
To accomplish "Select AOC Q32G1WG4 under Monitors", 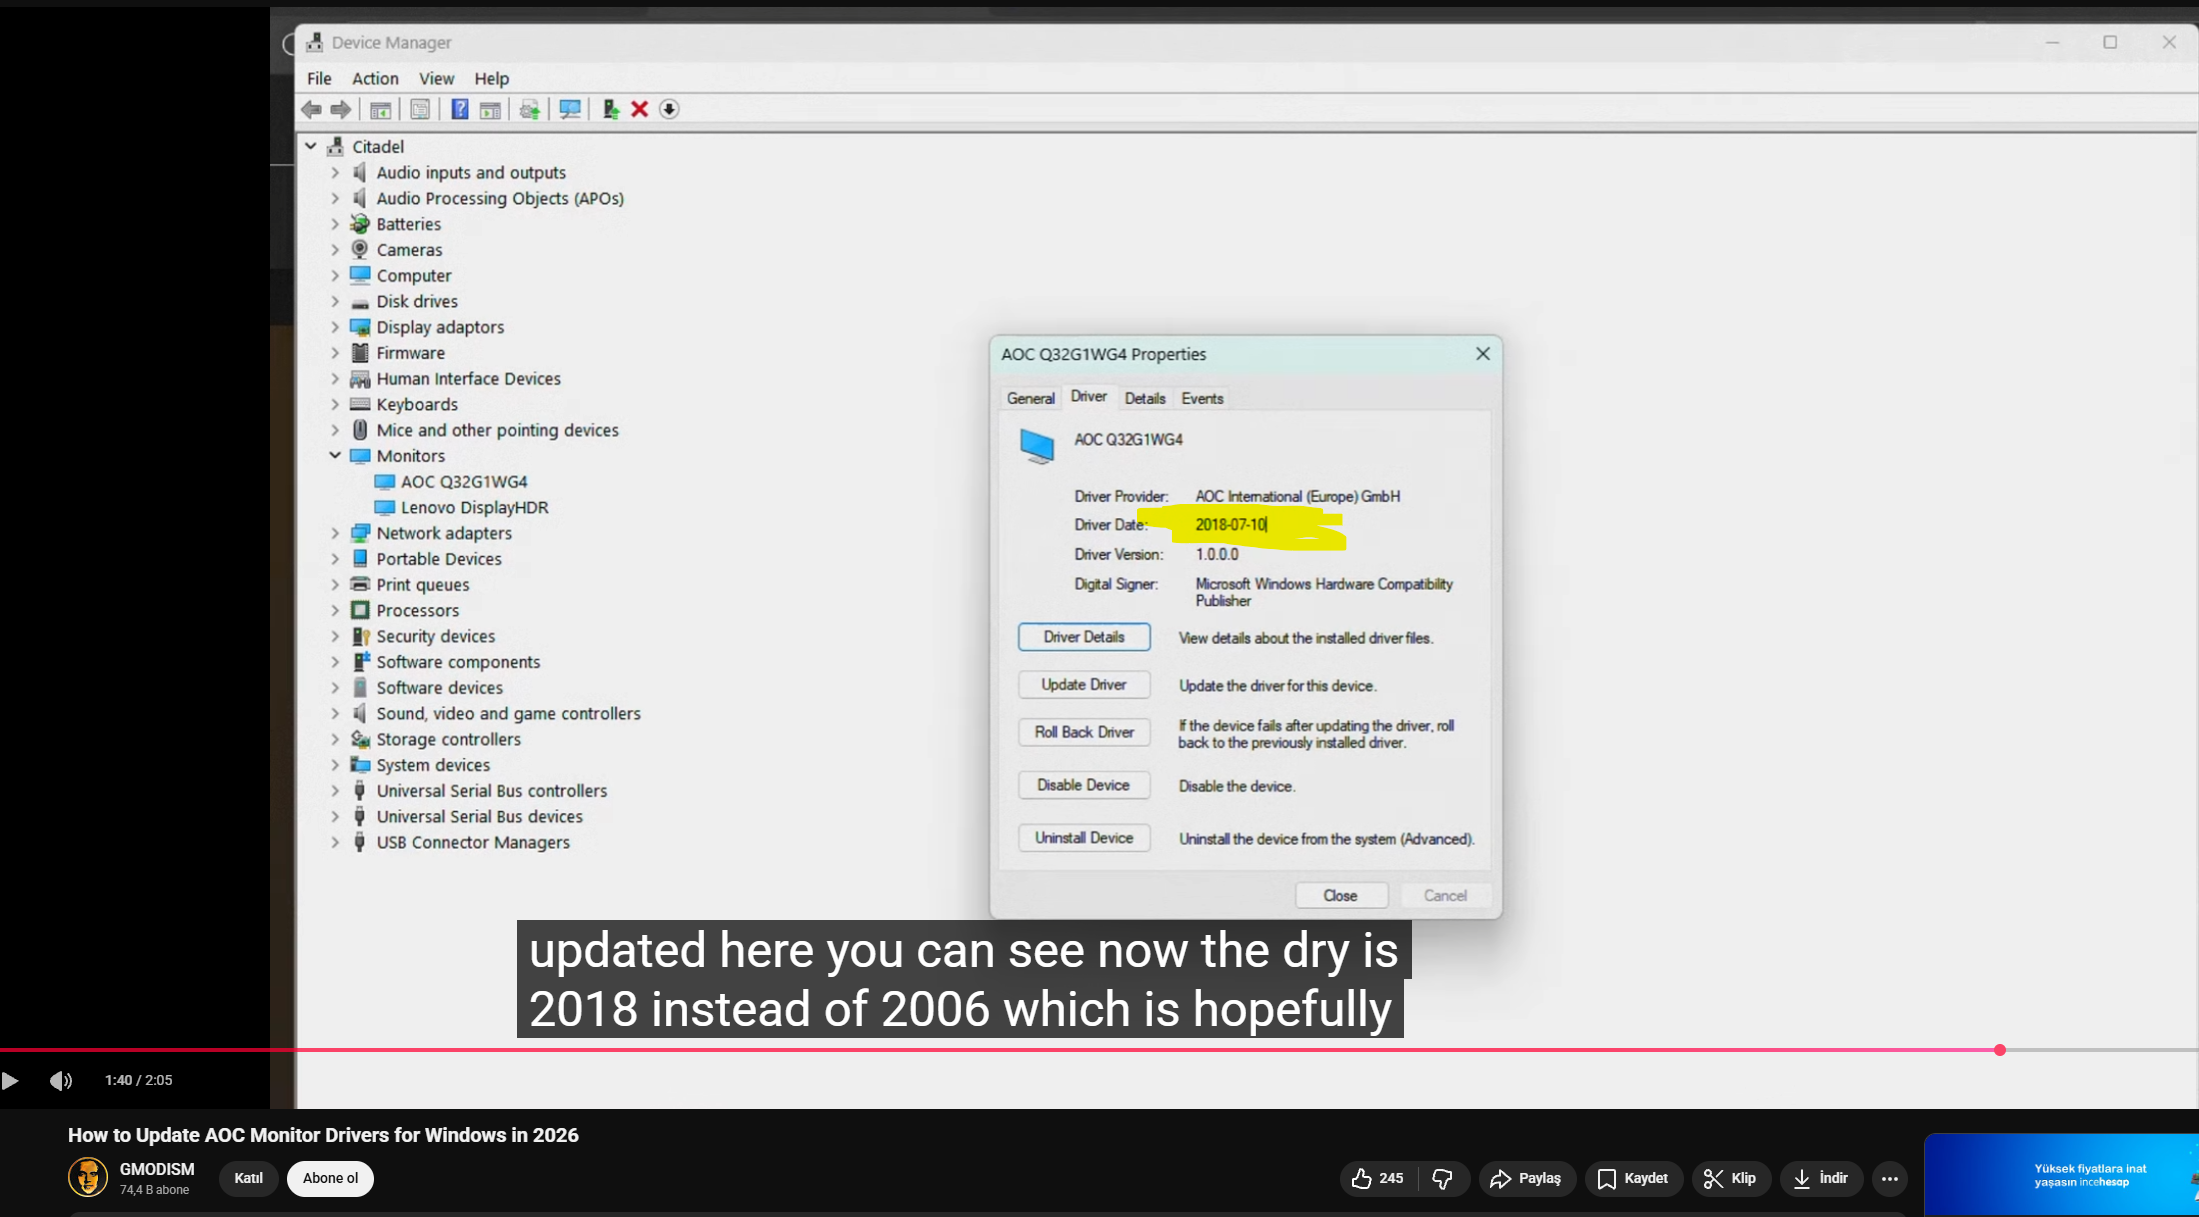I will (x=464, y=481).
